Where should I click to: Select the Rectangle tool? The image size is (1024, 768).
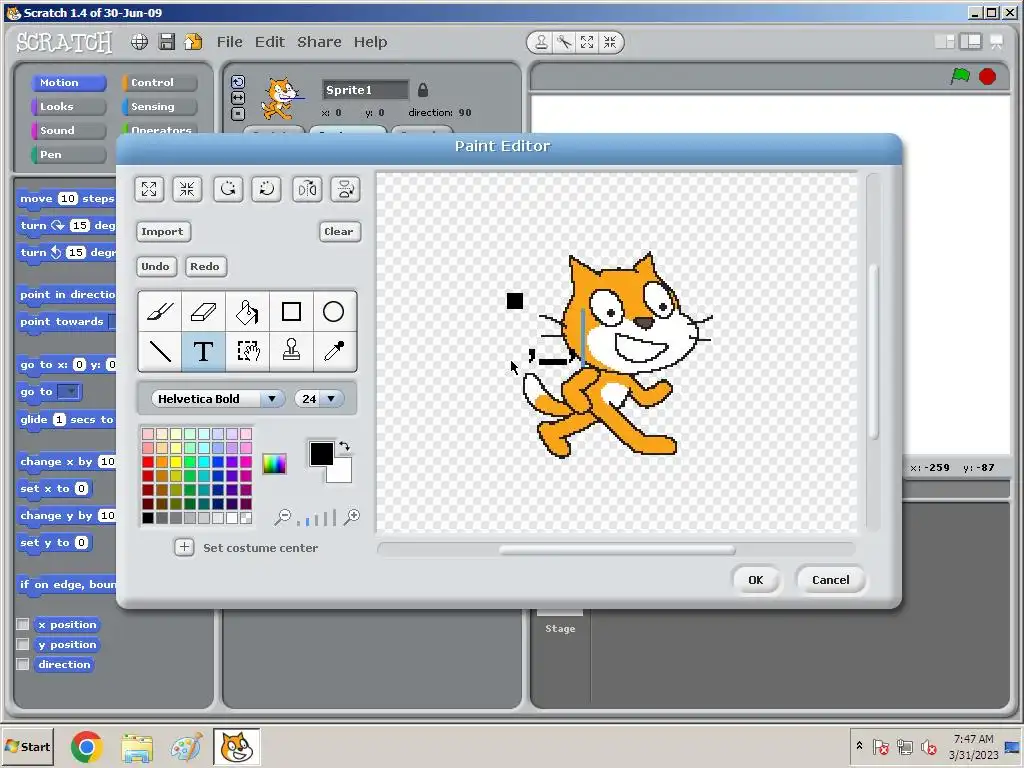pos(291,312)
